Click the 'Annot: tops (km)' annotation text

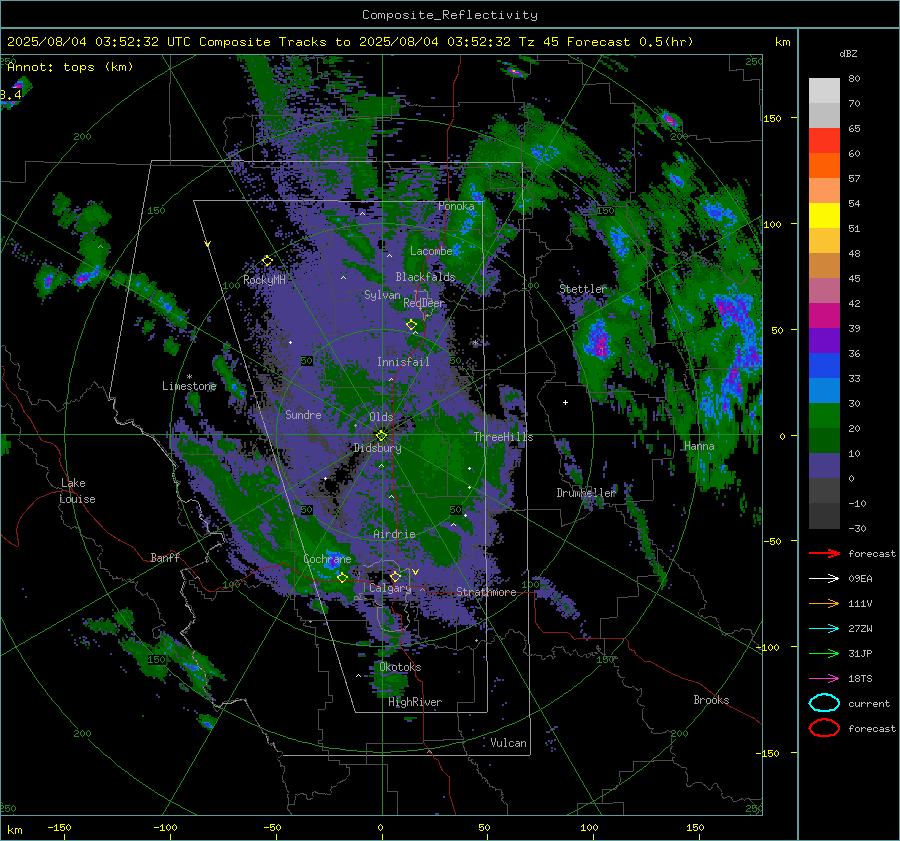pyautogui.click(x=70, y=67)
